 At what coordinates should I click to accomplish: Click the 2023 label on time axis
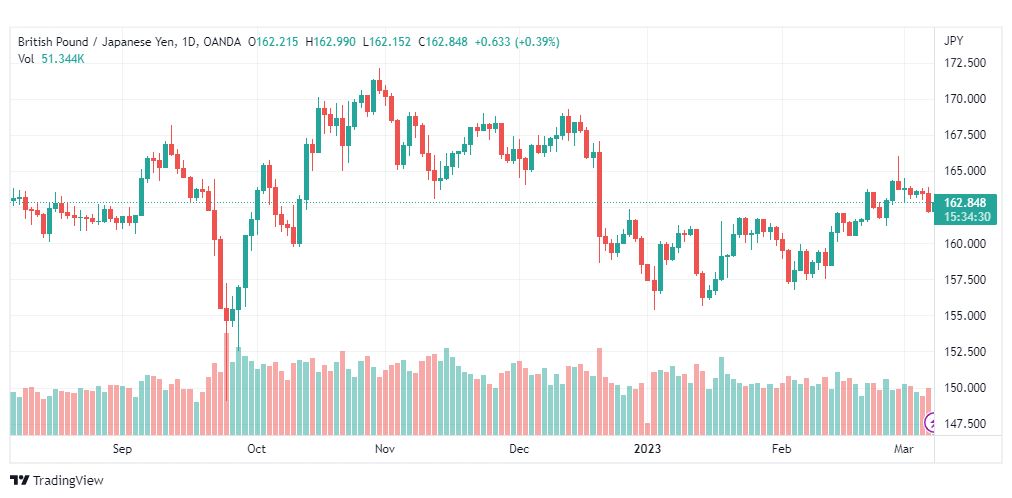pos(647,449)
